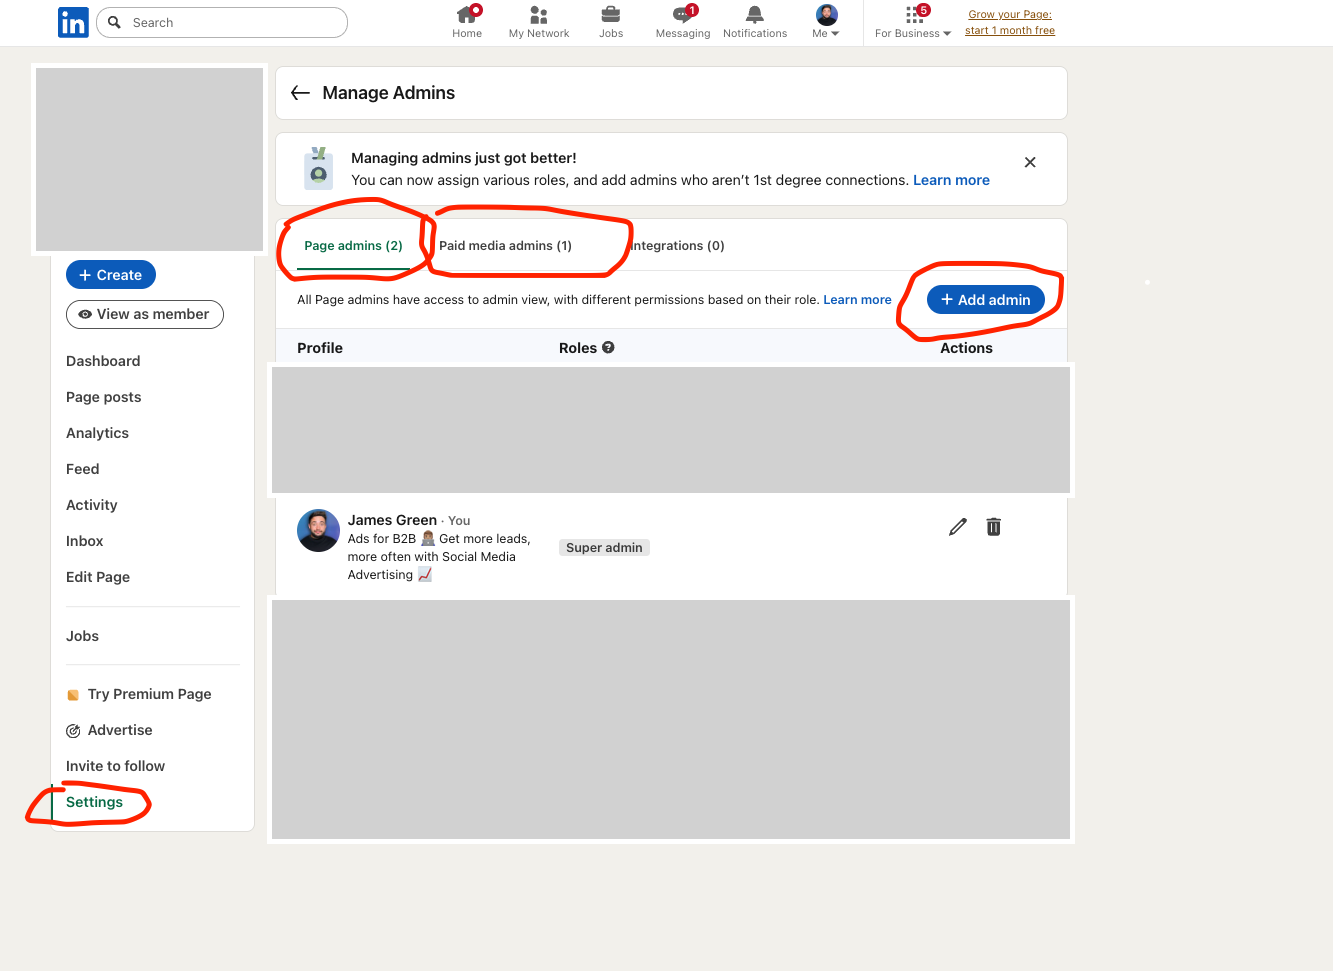Open the Jobs briefcase icon in the top bar
The width and height of the screenshot is (1333, 971).
[x=611, y=22]
